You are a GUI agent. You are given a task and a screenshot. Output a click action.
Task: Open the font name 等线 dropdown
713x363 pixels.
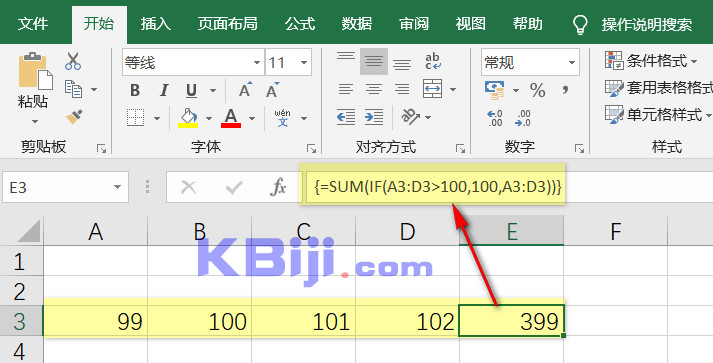point(257,63)
